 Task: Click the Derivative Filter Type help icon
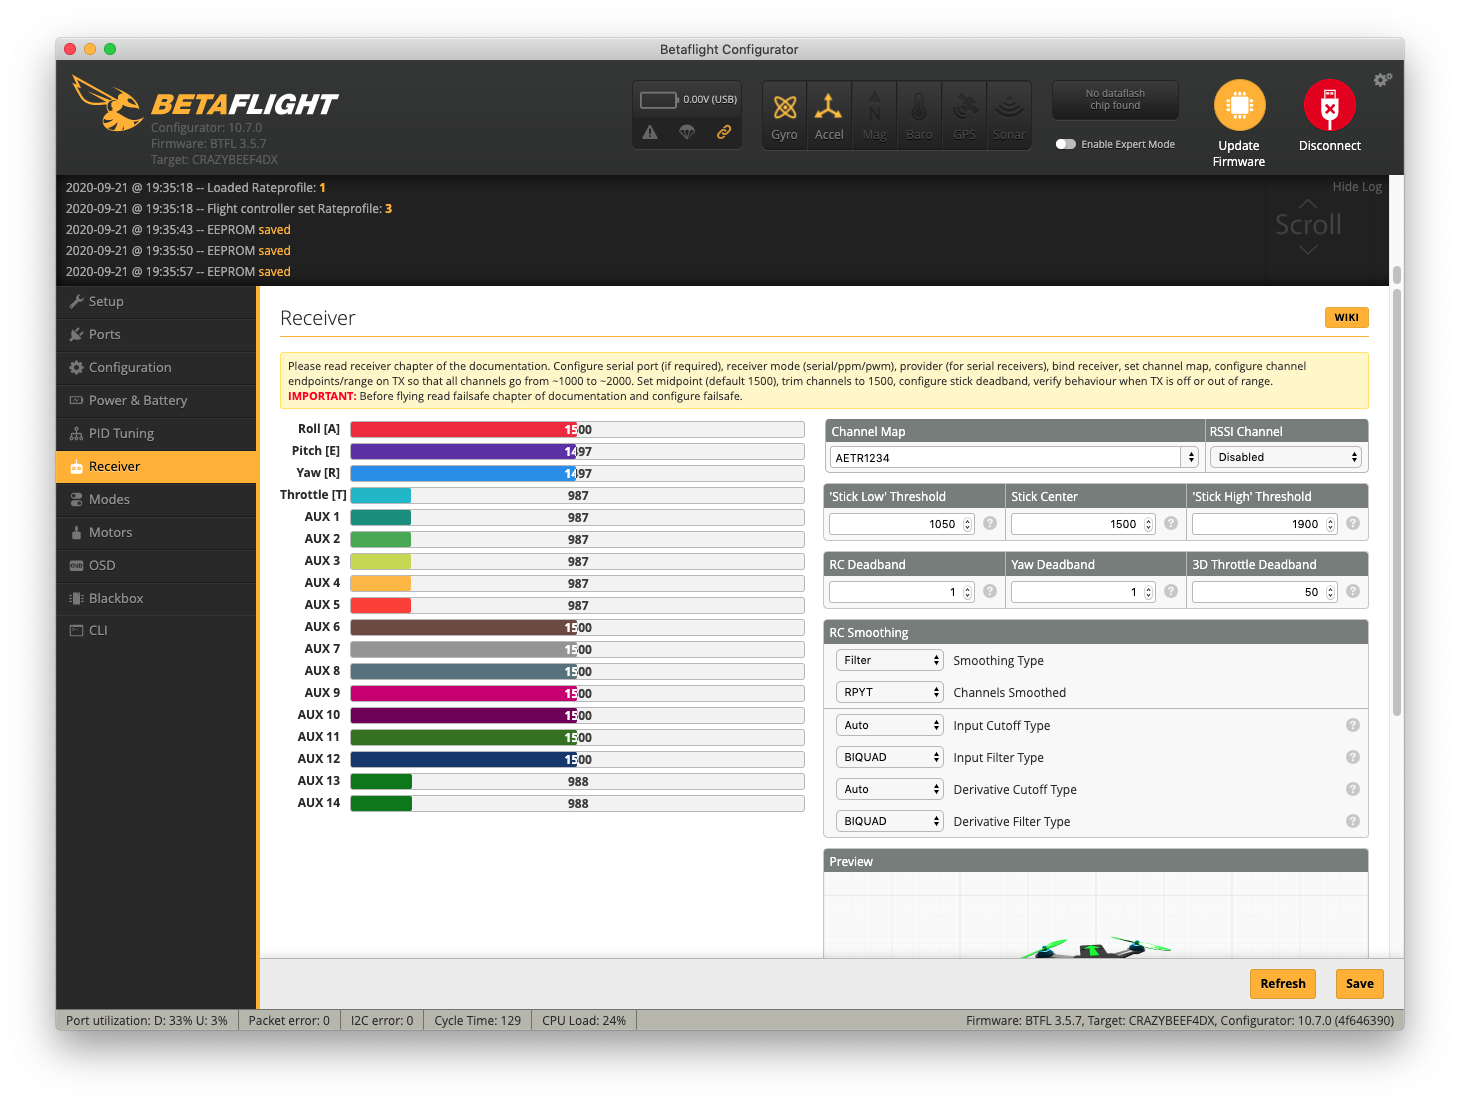pyautogui.click(x=1353, y=821)
